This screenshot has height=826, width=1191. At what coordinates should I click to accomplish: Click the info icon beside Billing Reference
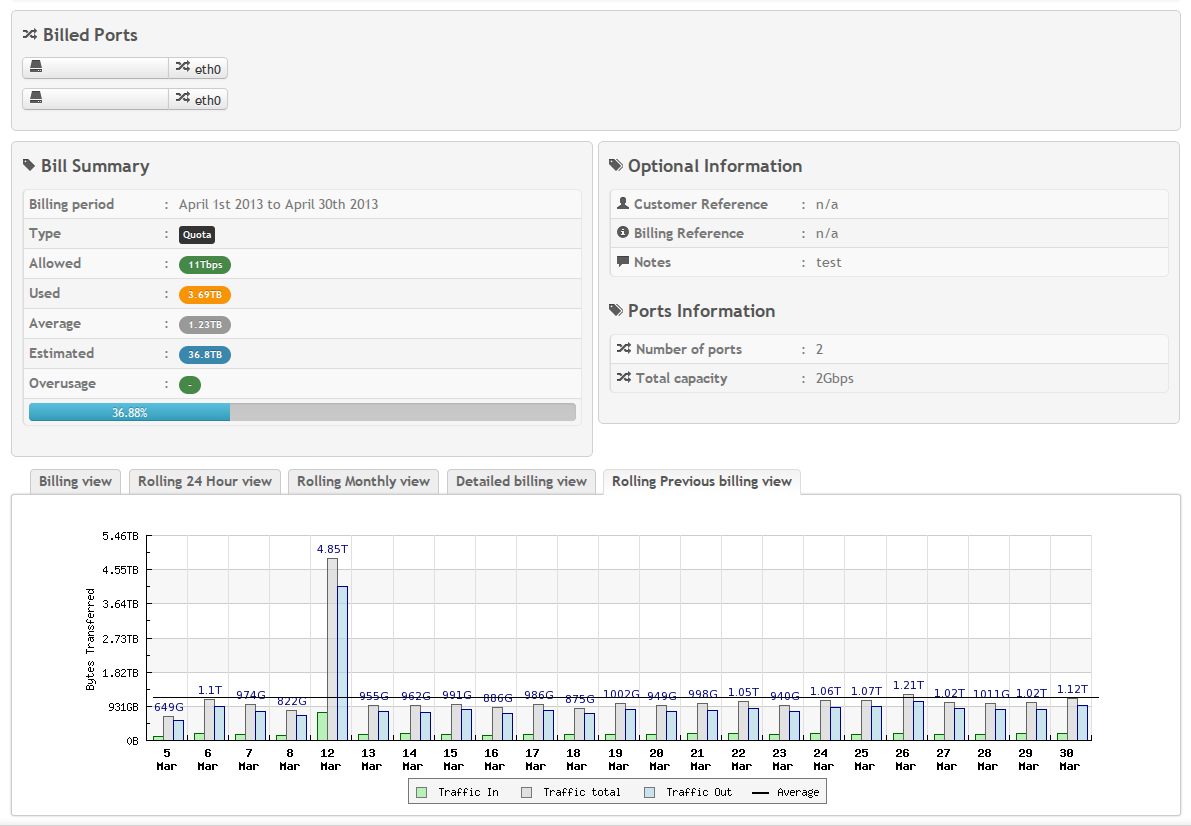click(623, 233)
